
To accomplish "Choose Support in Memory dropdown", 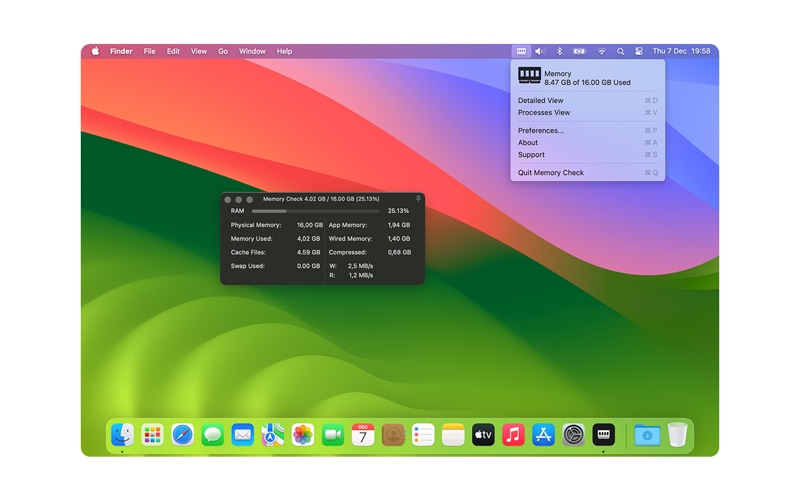I will 588,155.
